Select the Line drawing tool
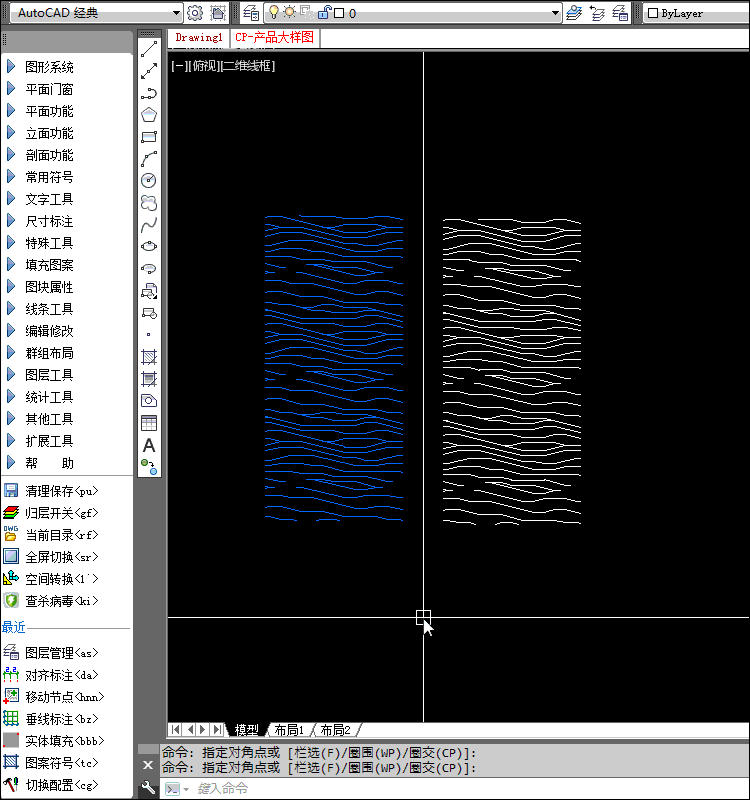The width and height of the screenshot is (750, 800). [149, 49]
